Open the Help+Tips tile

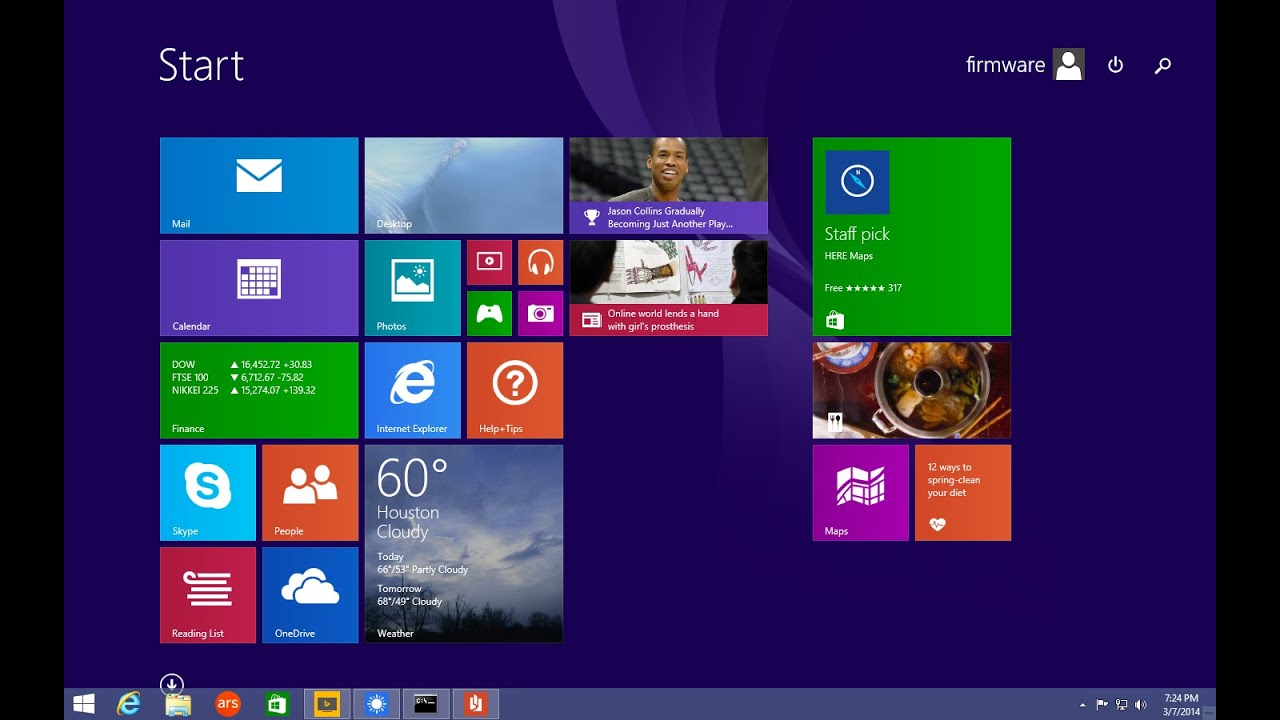[x=515, y=390]
